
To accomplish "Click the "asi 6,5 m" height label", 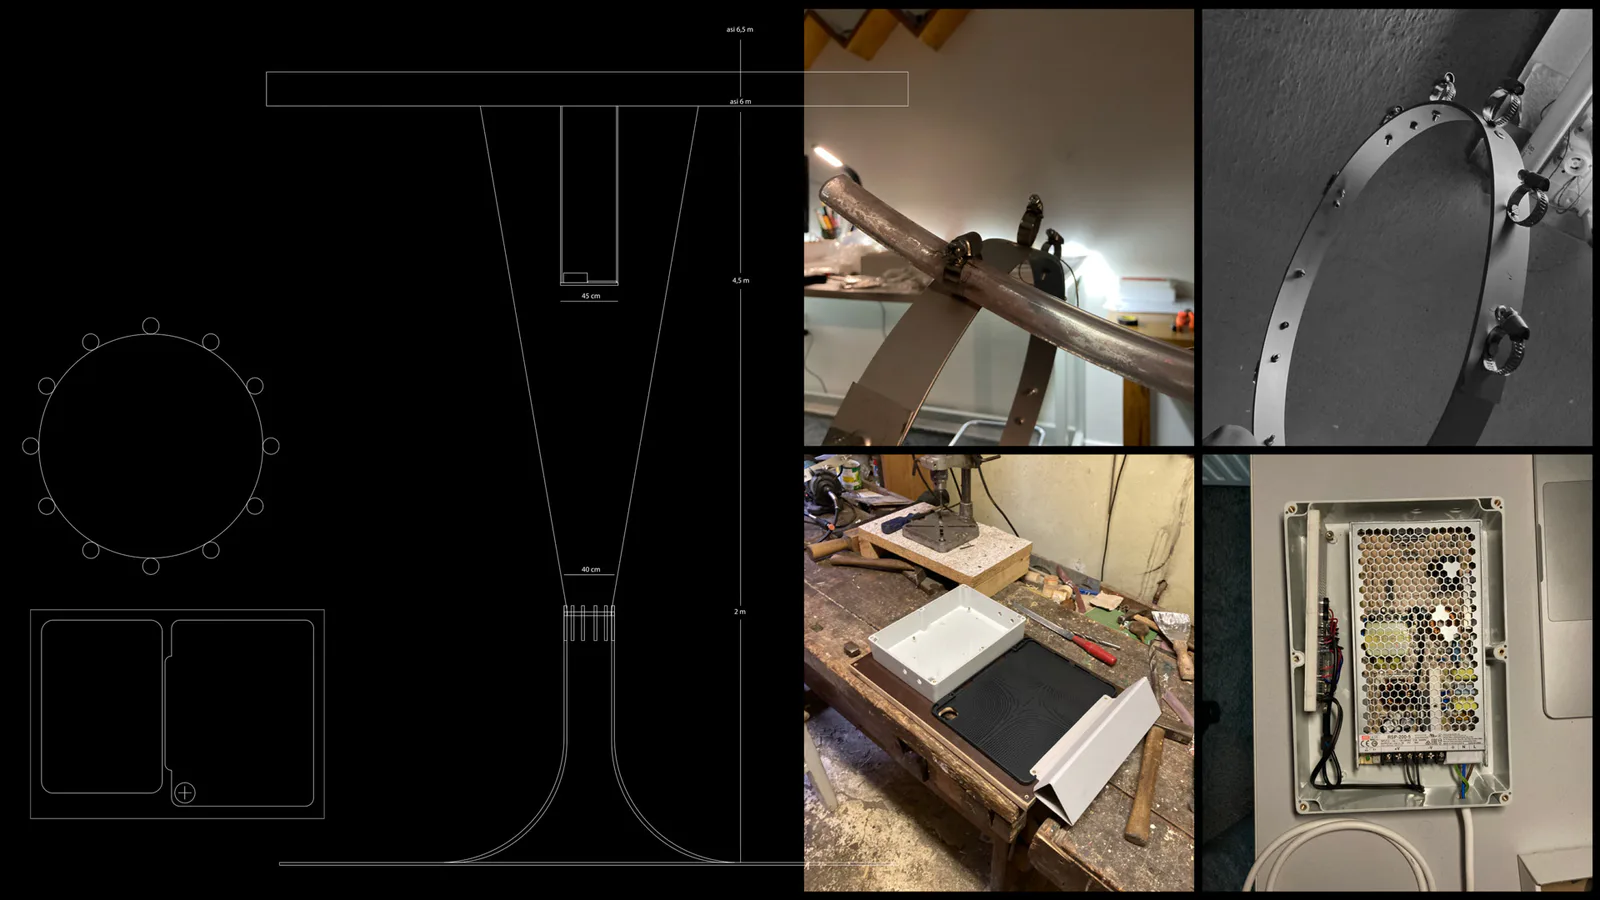I will 740,30.
